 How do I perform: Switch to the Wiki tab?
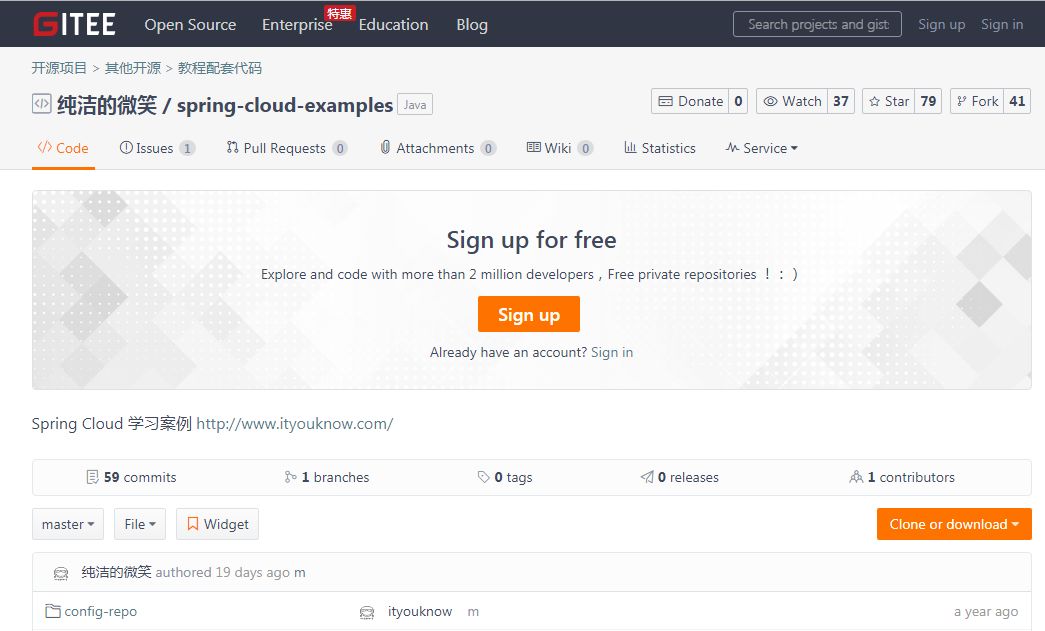pos(559,148)
